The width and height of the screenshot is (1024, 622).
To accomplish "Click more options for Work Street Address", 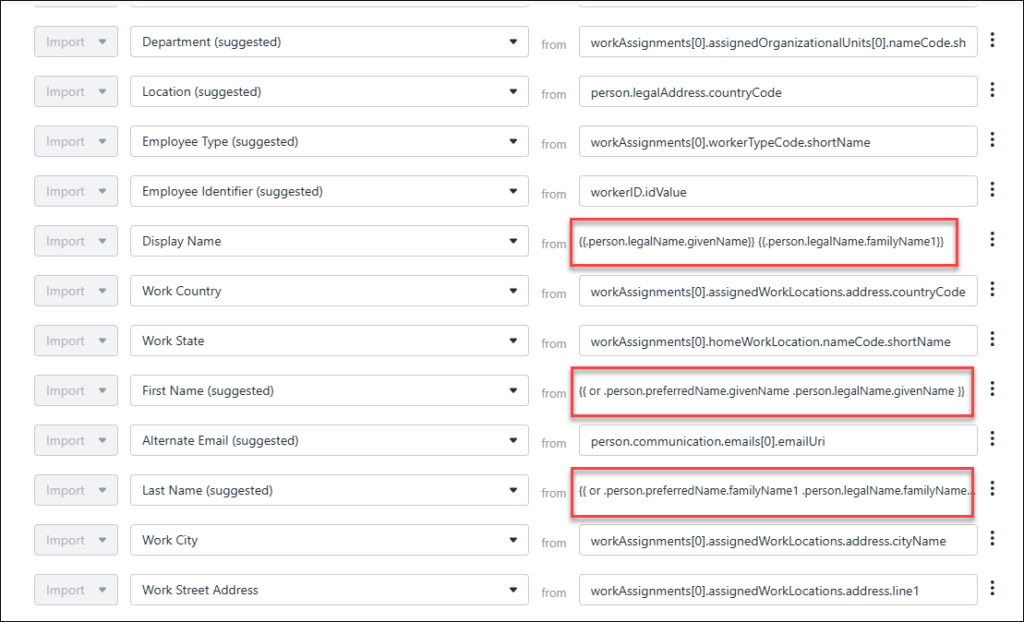I will (992, 589).
